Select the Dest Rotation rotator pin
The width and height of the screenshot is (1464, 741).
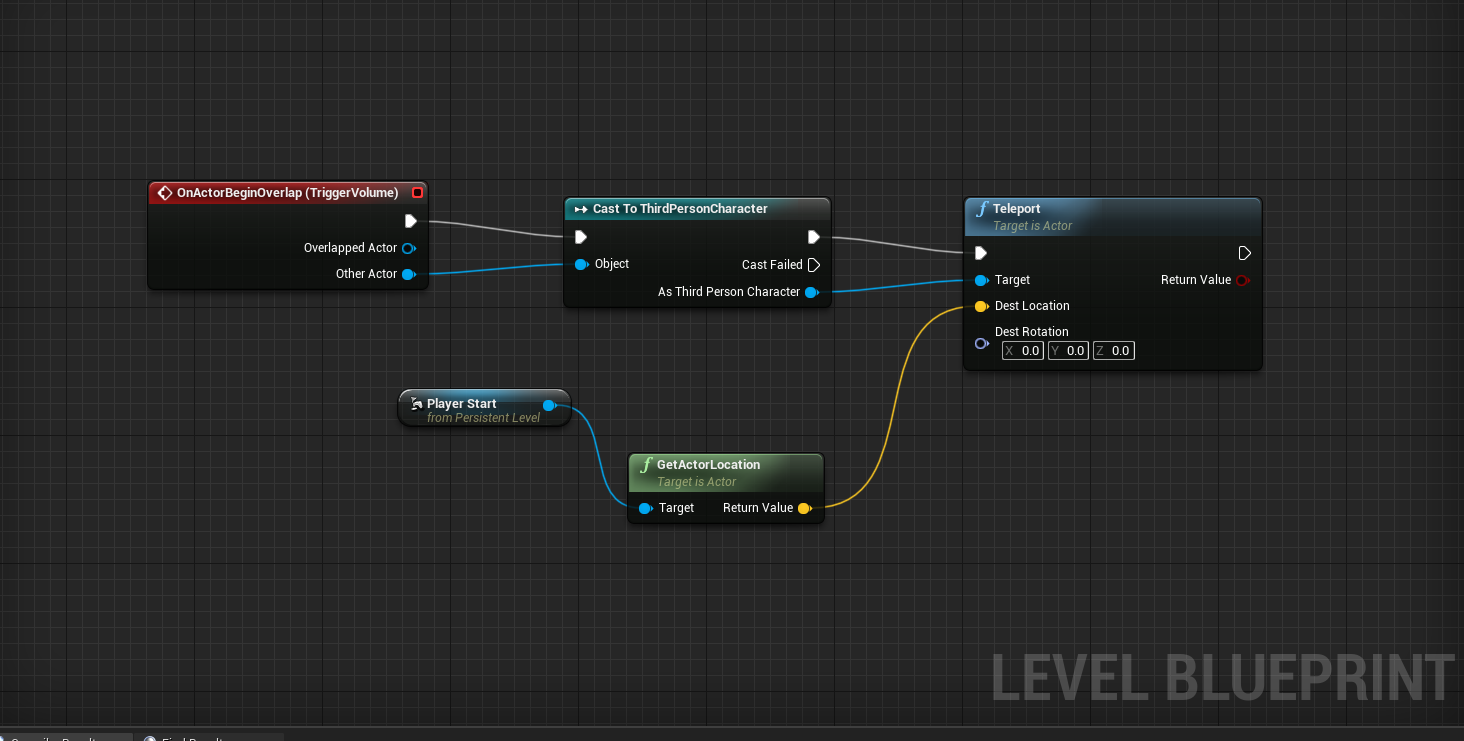(x=981, y=343)
